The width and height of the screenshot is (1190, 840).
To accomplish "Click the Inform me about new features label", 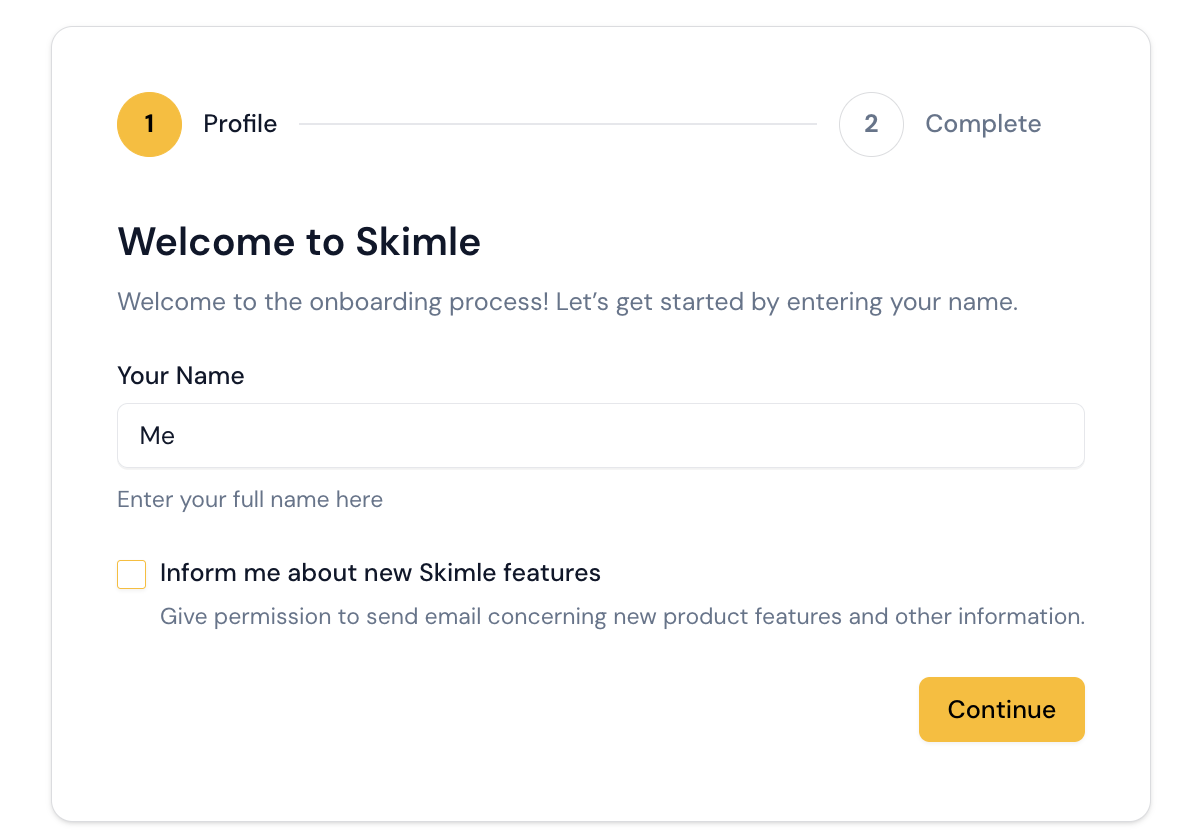I will (x=380, y=573).
